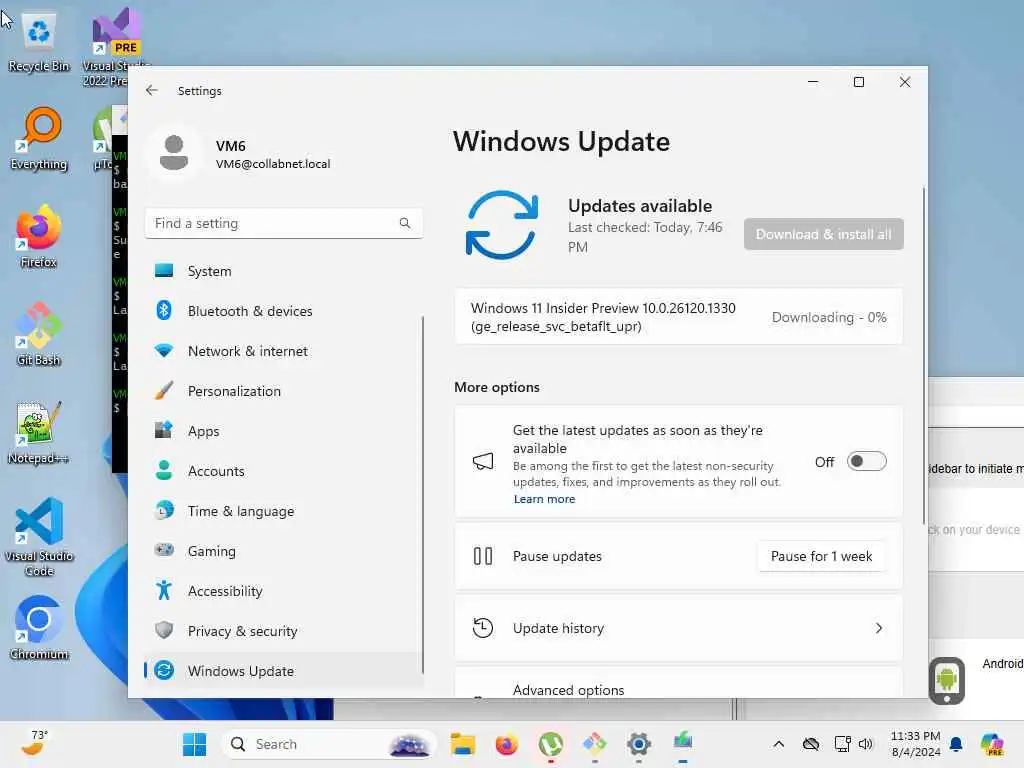Viewport: 1024px width, 768px height.
Task: Open Firefox from the taskbar
Action: pyautogui.click(x=506, y=744)
